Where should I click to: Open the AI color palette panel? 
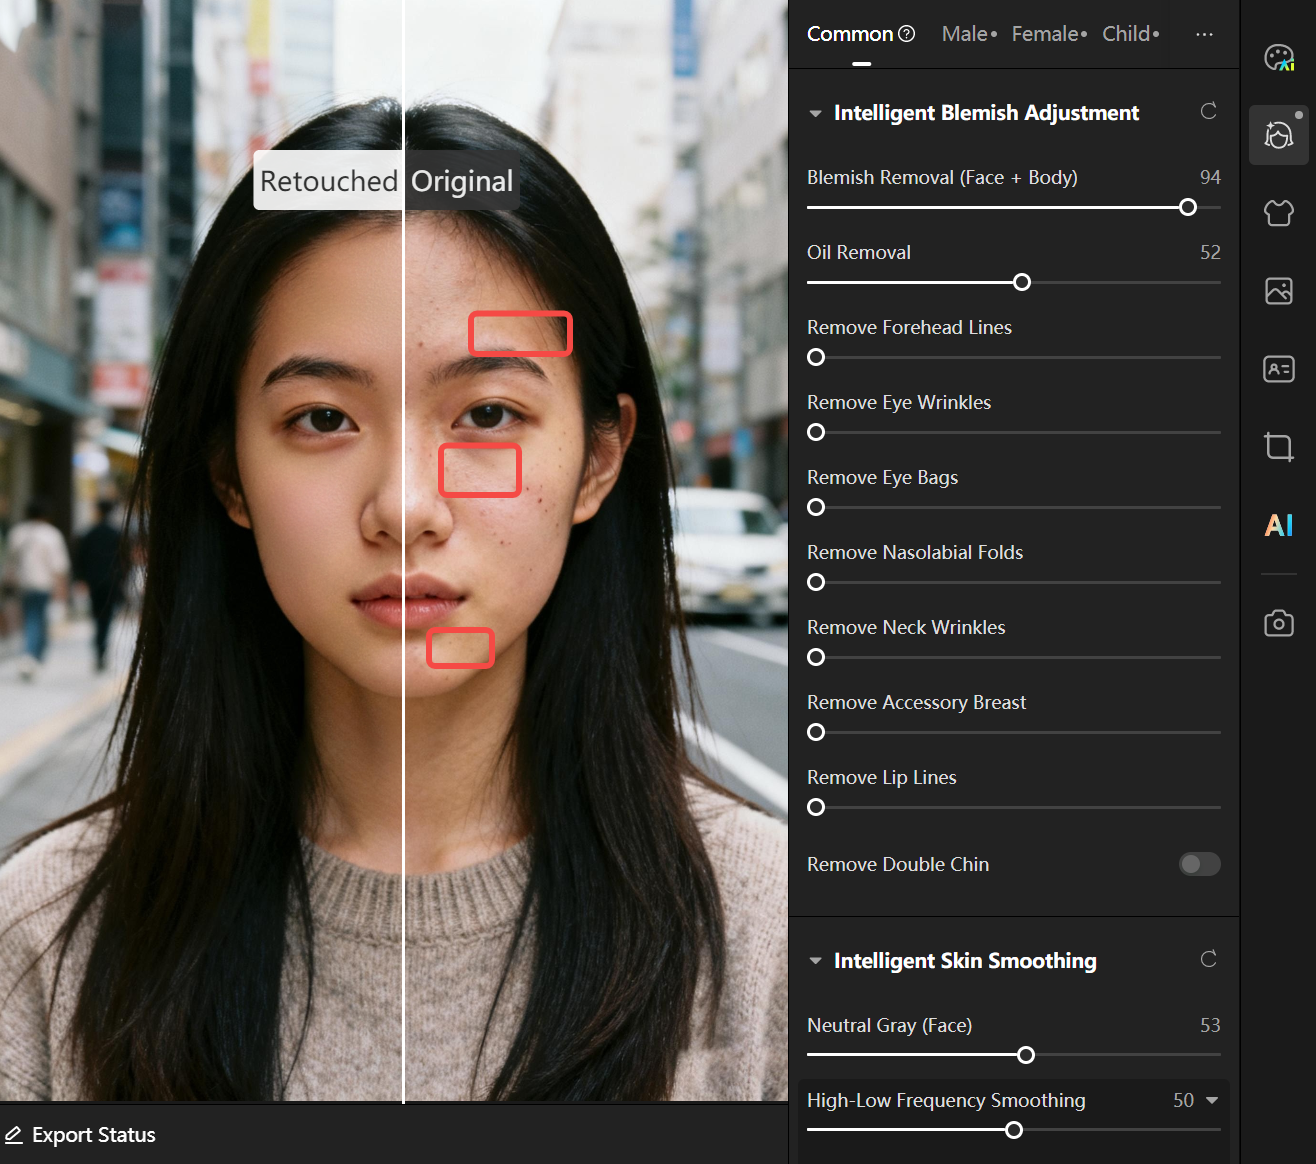pyautogui.click(x=1278, y=58)
